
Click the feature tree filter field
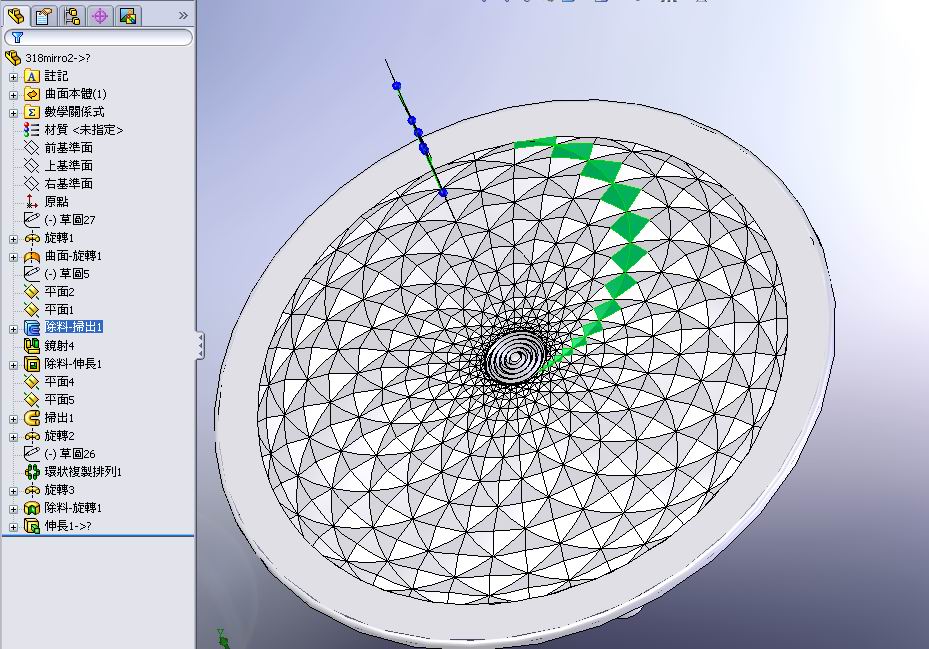tap(98, 37)
